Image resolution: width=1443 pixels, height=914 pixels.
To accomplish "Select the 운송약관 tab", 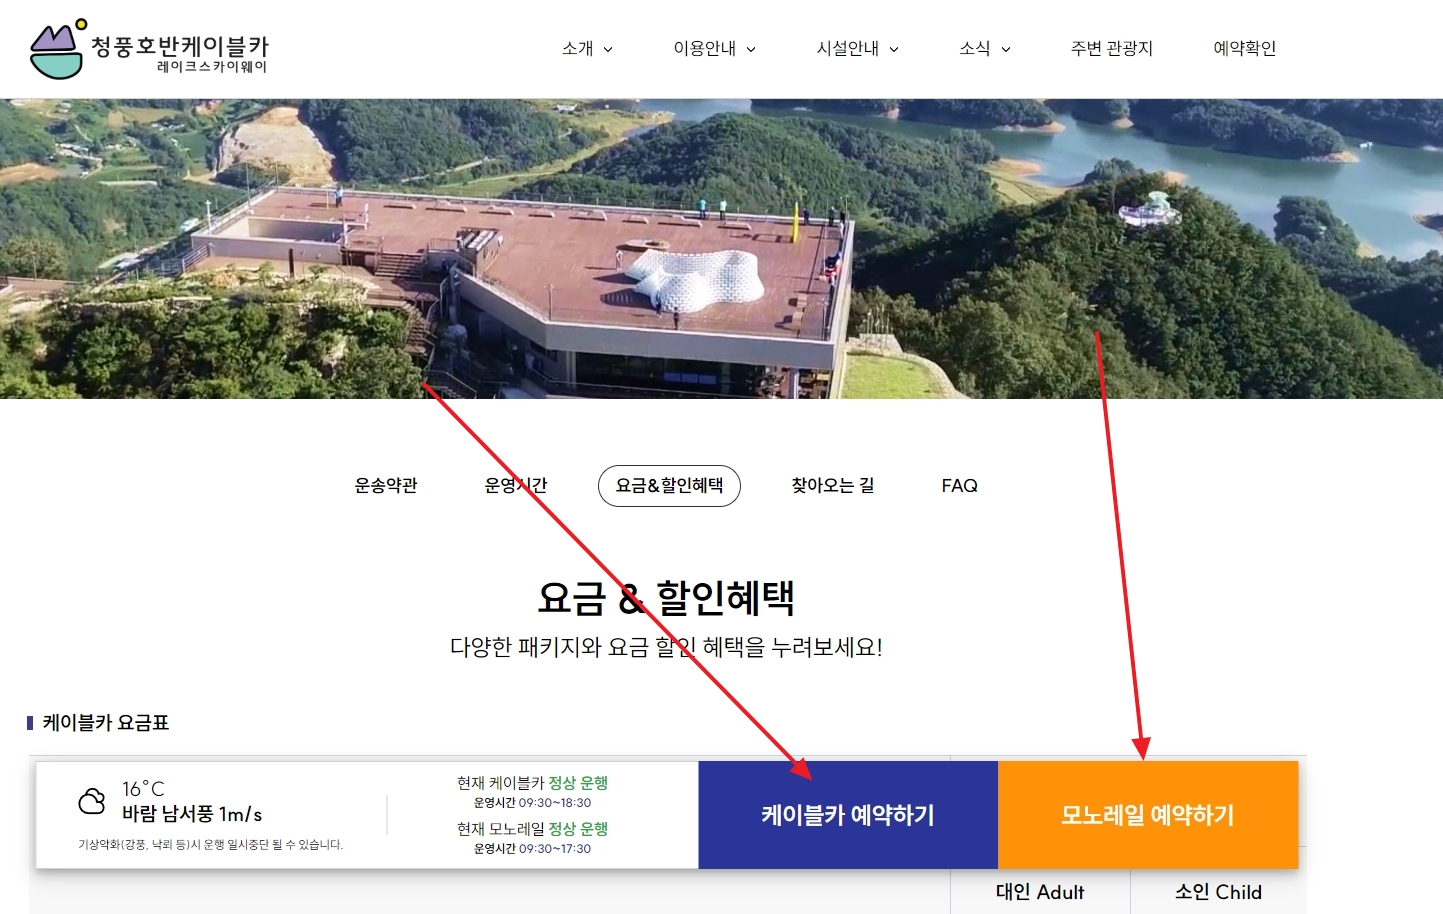I will [x=387, y=486].
